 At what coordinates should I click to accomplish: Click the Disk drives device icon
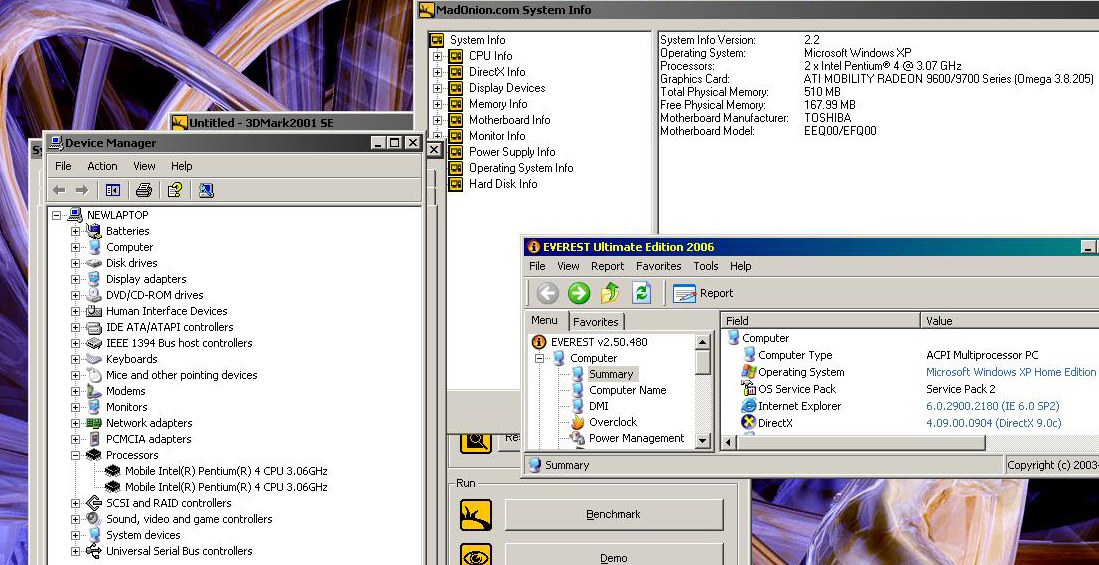click(94, 263)
